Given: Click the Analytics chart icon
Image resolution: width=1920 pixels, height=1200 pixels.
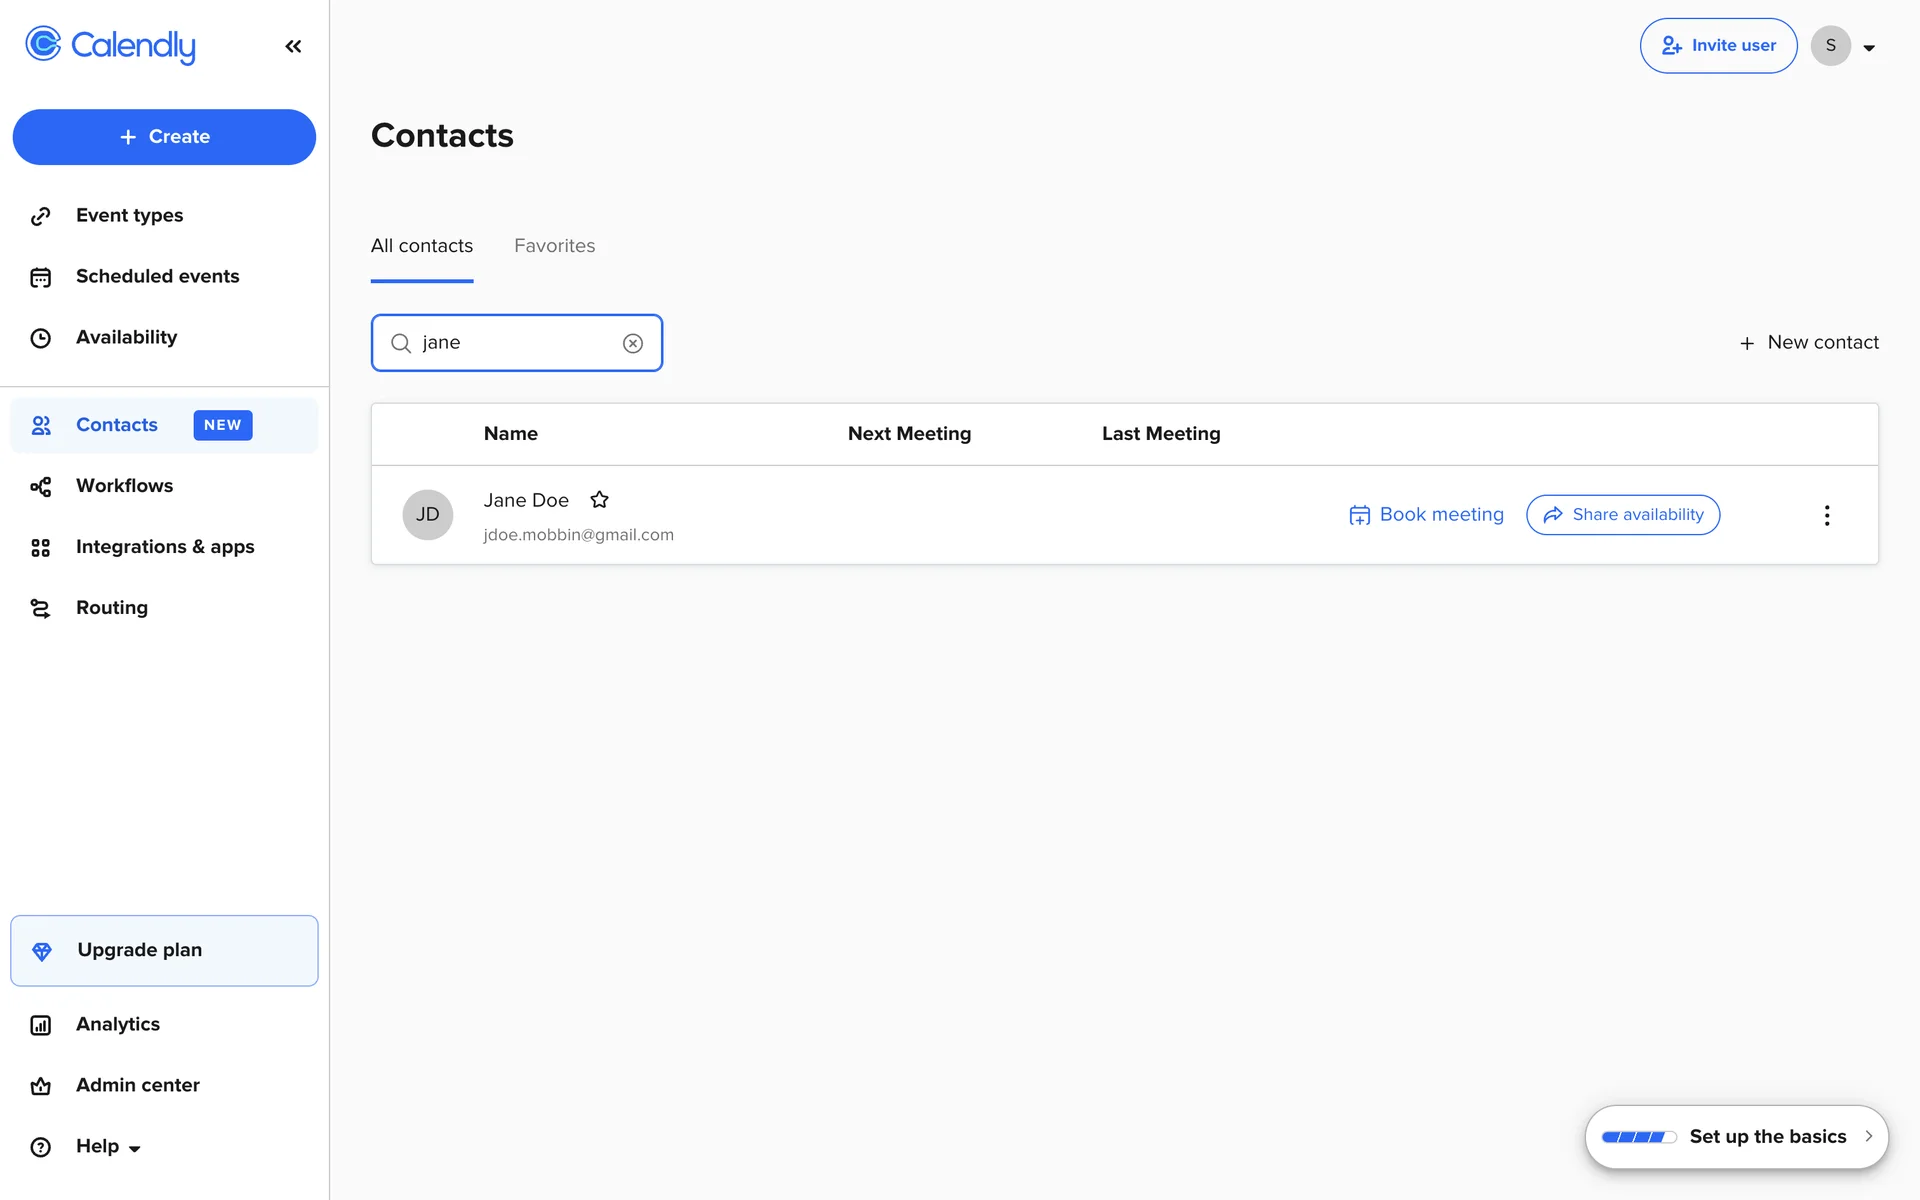Looking at the screenshot, I should click(41, 1025).
